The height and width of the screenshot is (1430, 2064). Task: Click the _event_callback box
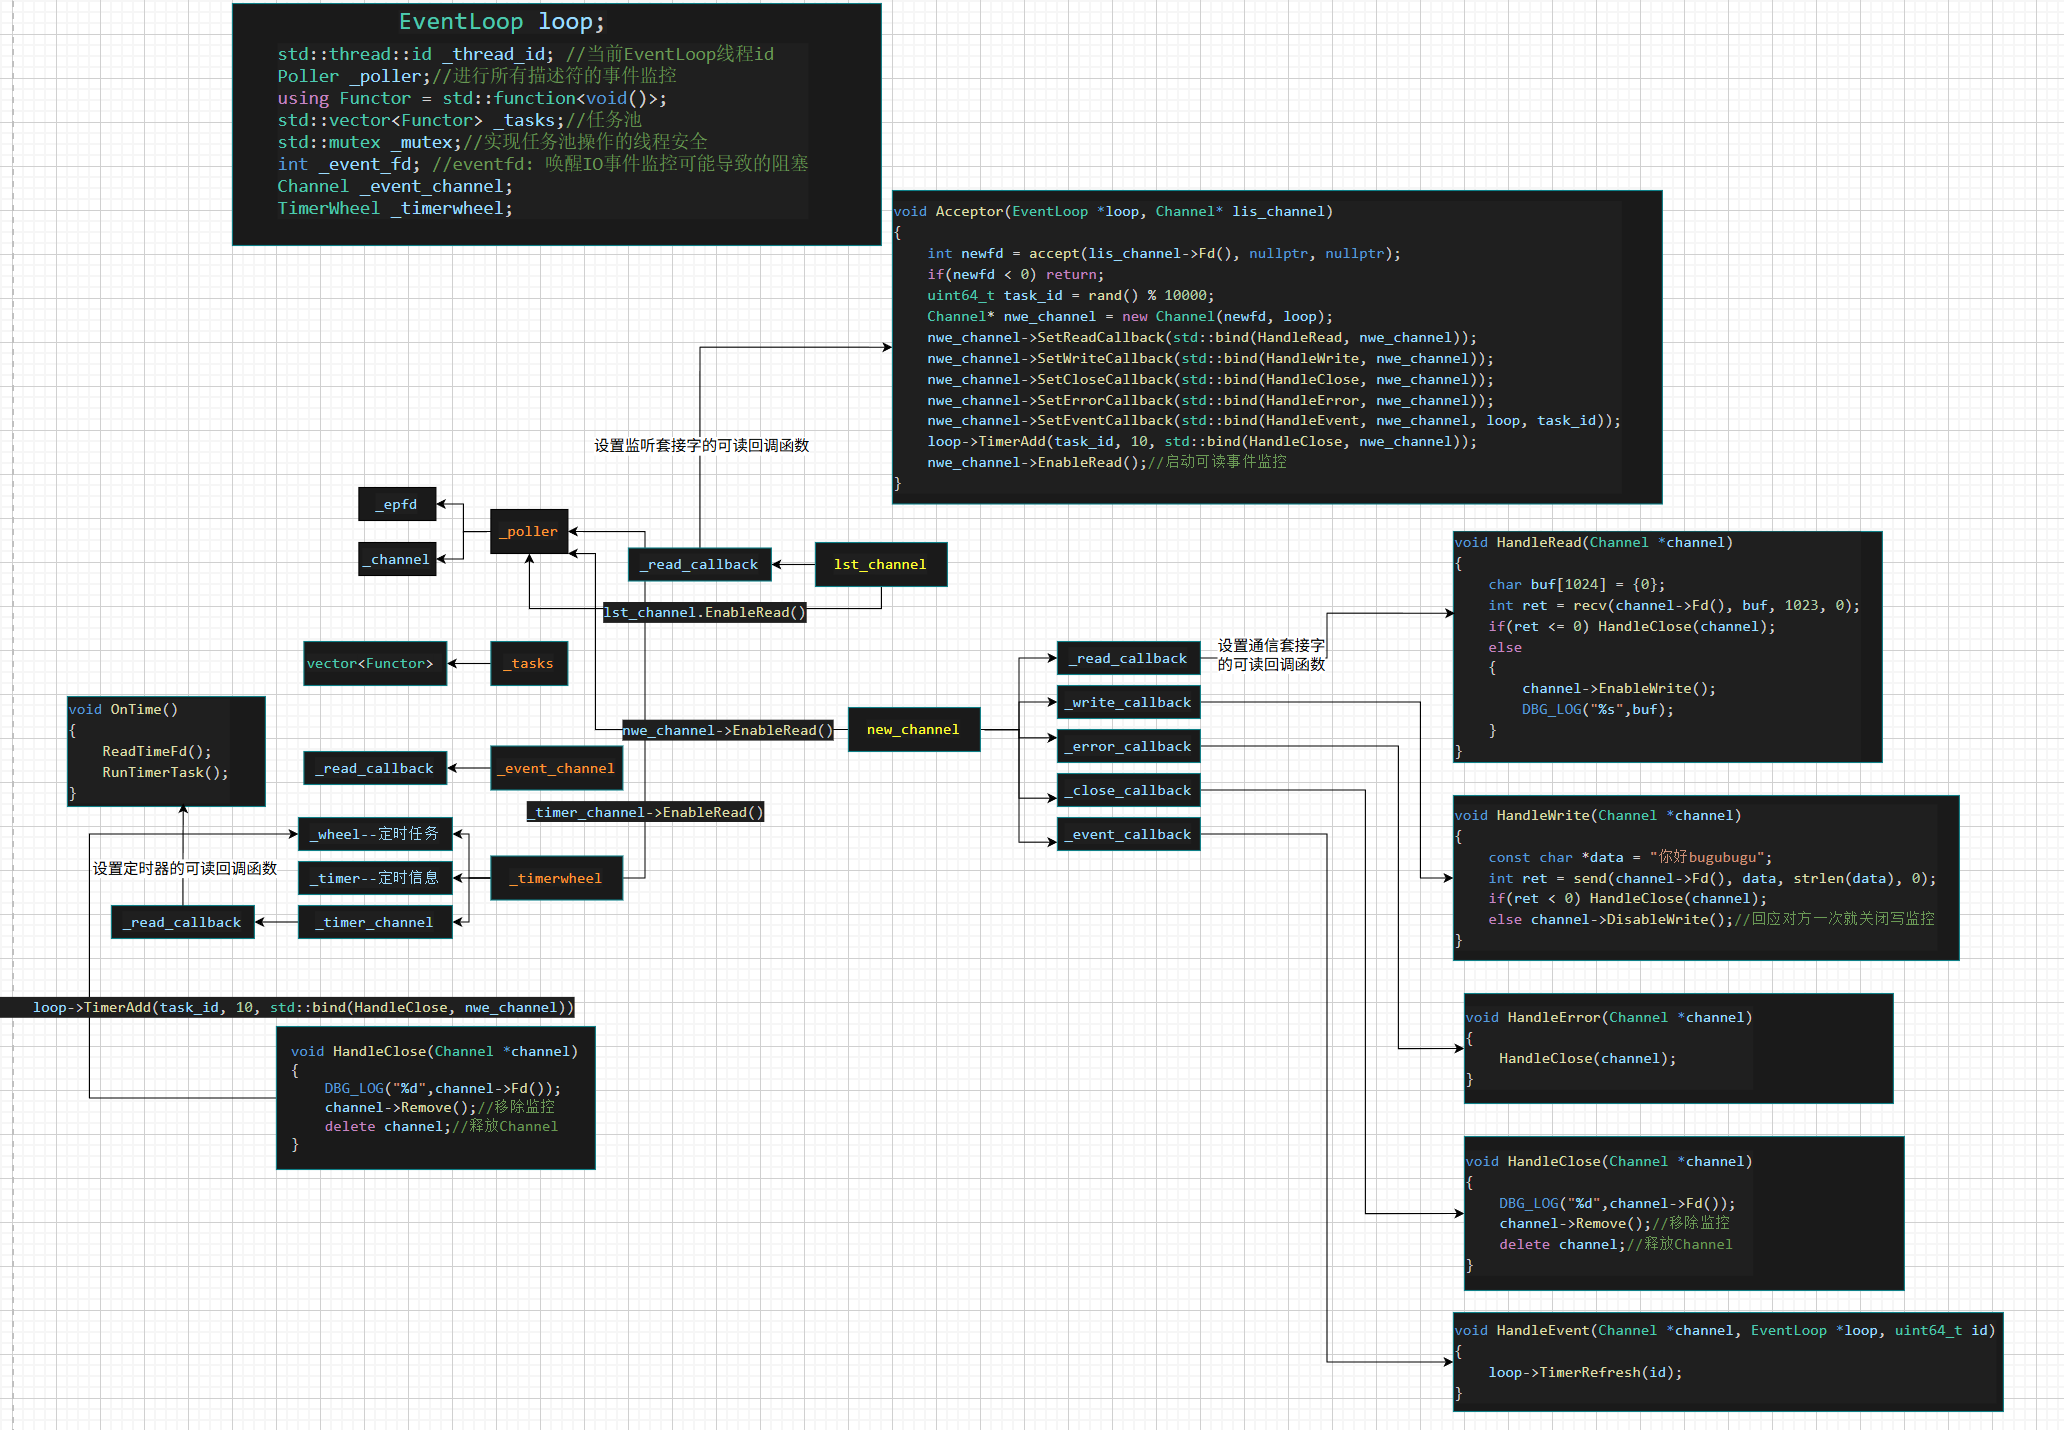pos(1128,835)
